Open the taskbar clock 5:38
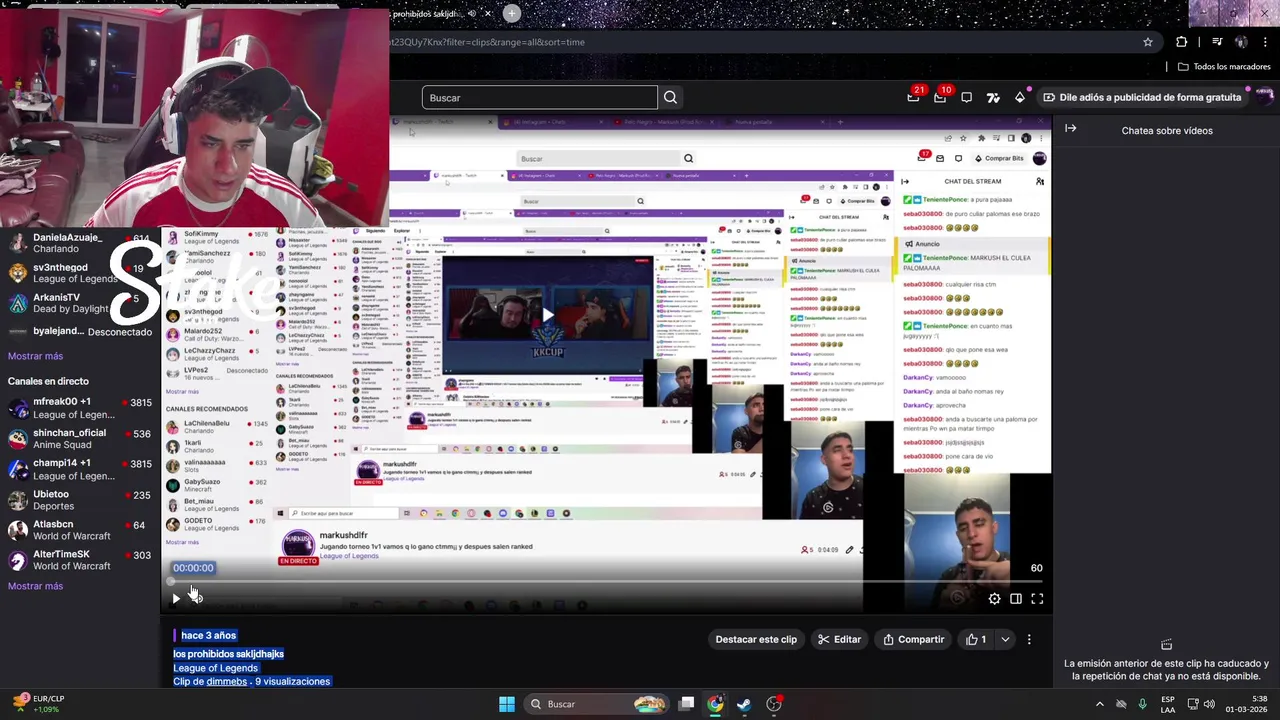Image resolution: width=1280 pixels, height=720 pixels. (x=1246, y=703)
